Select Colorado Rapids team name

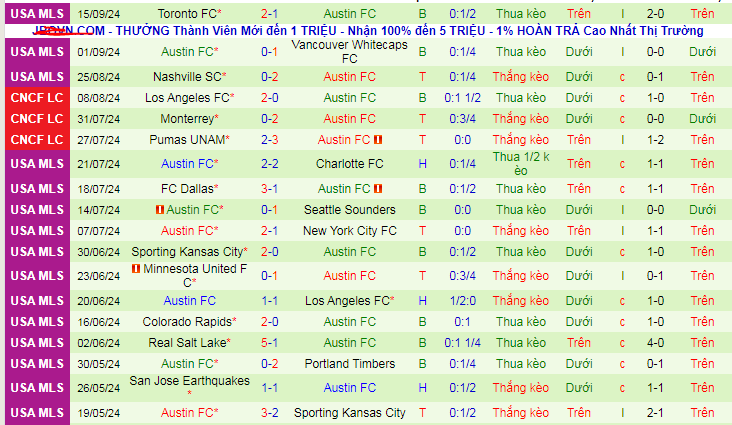[x=189, y=321]
